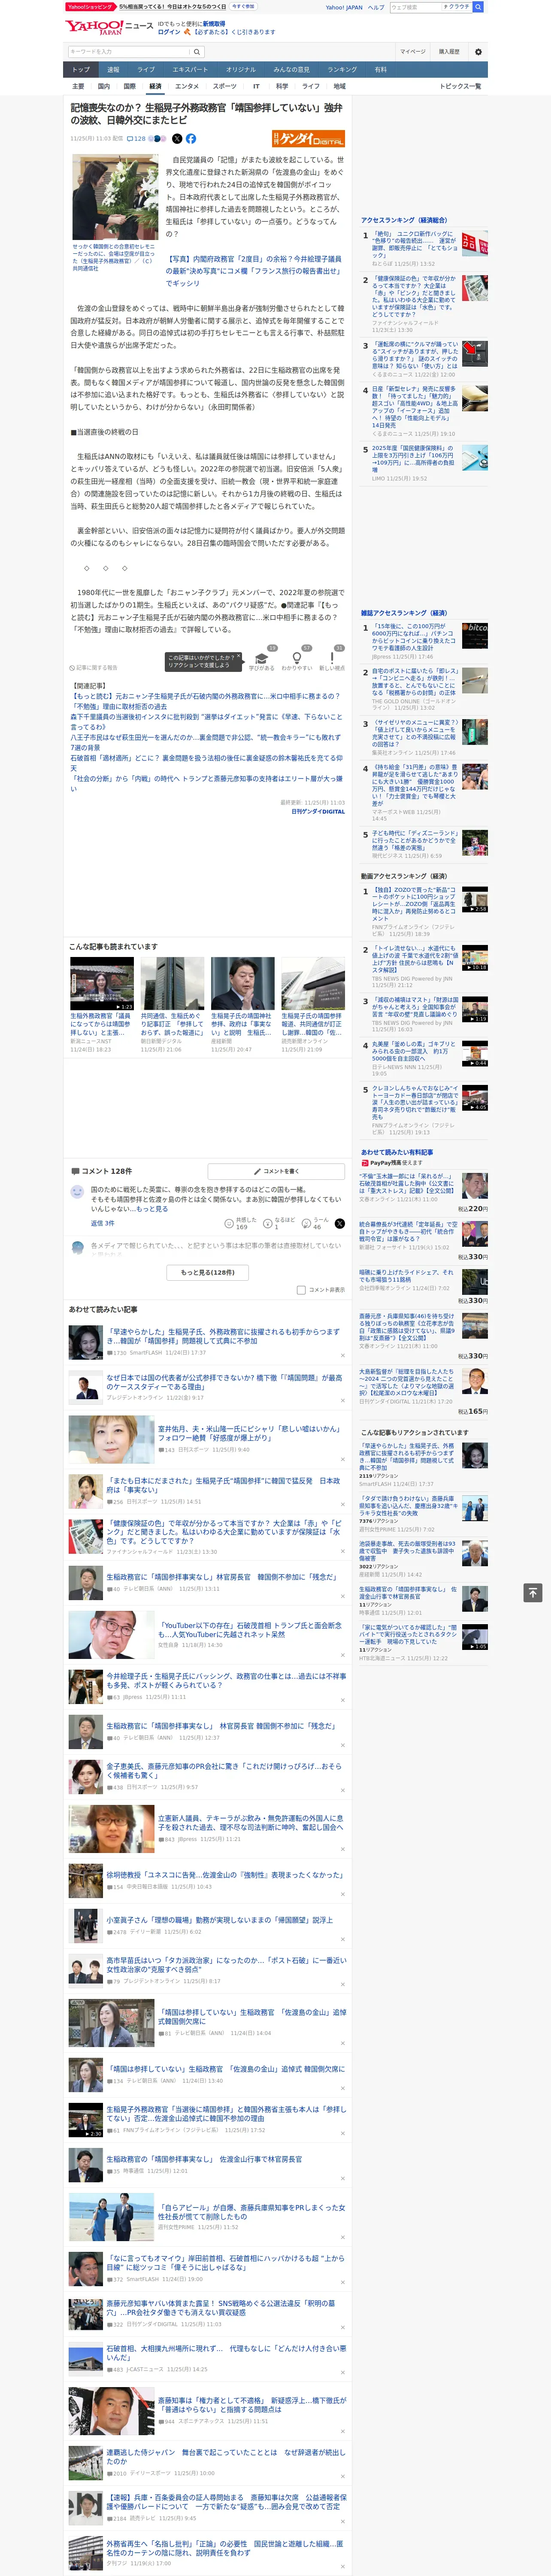The height and width of the screenshot is (2576, 551).
Task: Select the ランキング tab
Action: 342,70
